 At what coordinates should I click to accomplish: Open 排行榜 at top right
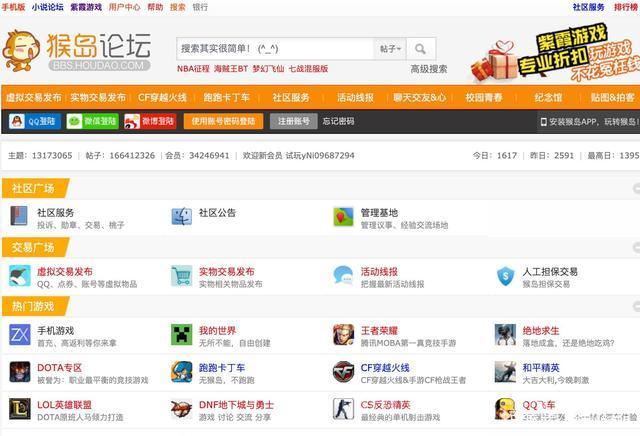[x=626, y=7]
